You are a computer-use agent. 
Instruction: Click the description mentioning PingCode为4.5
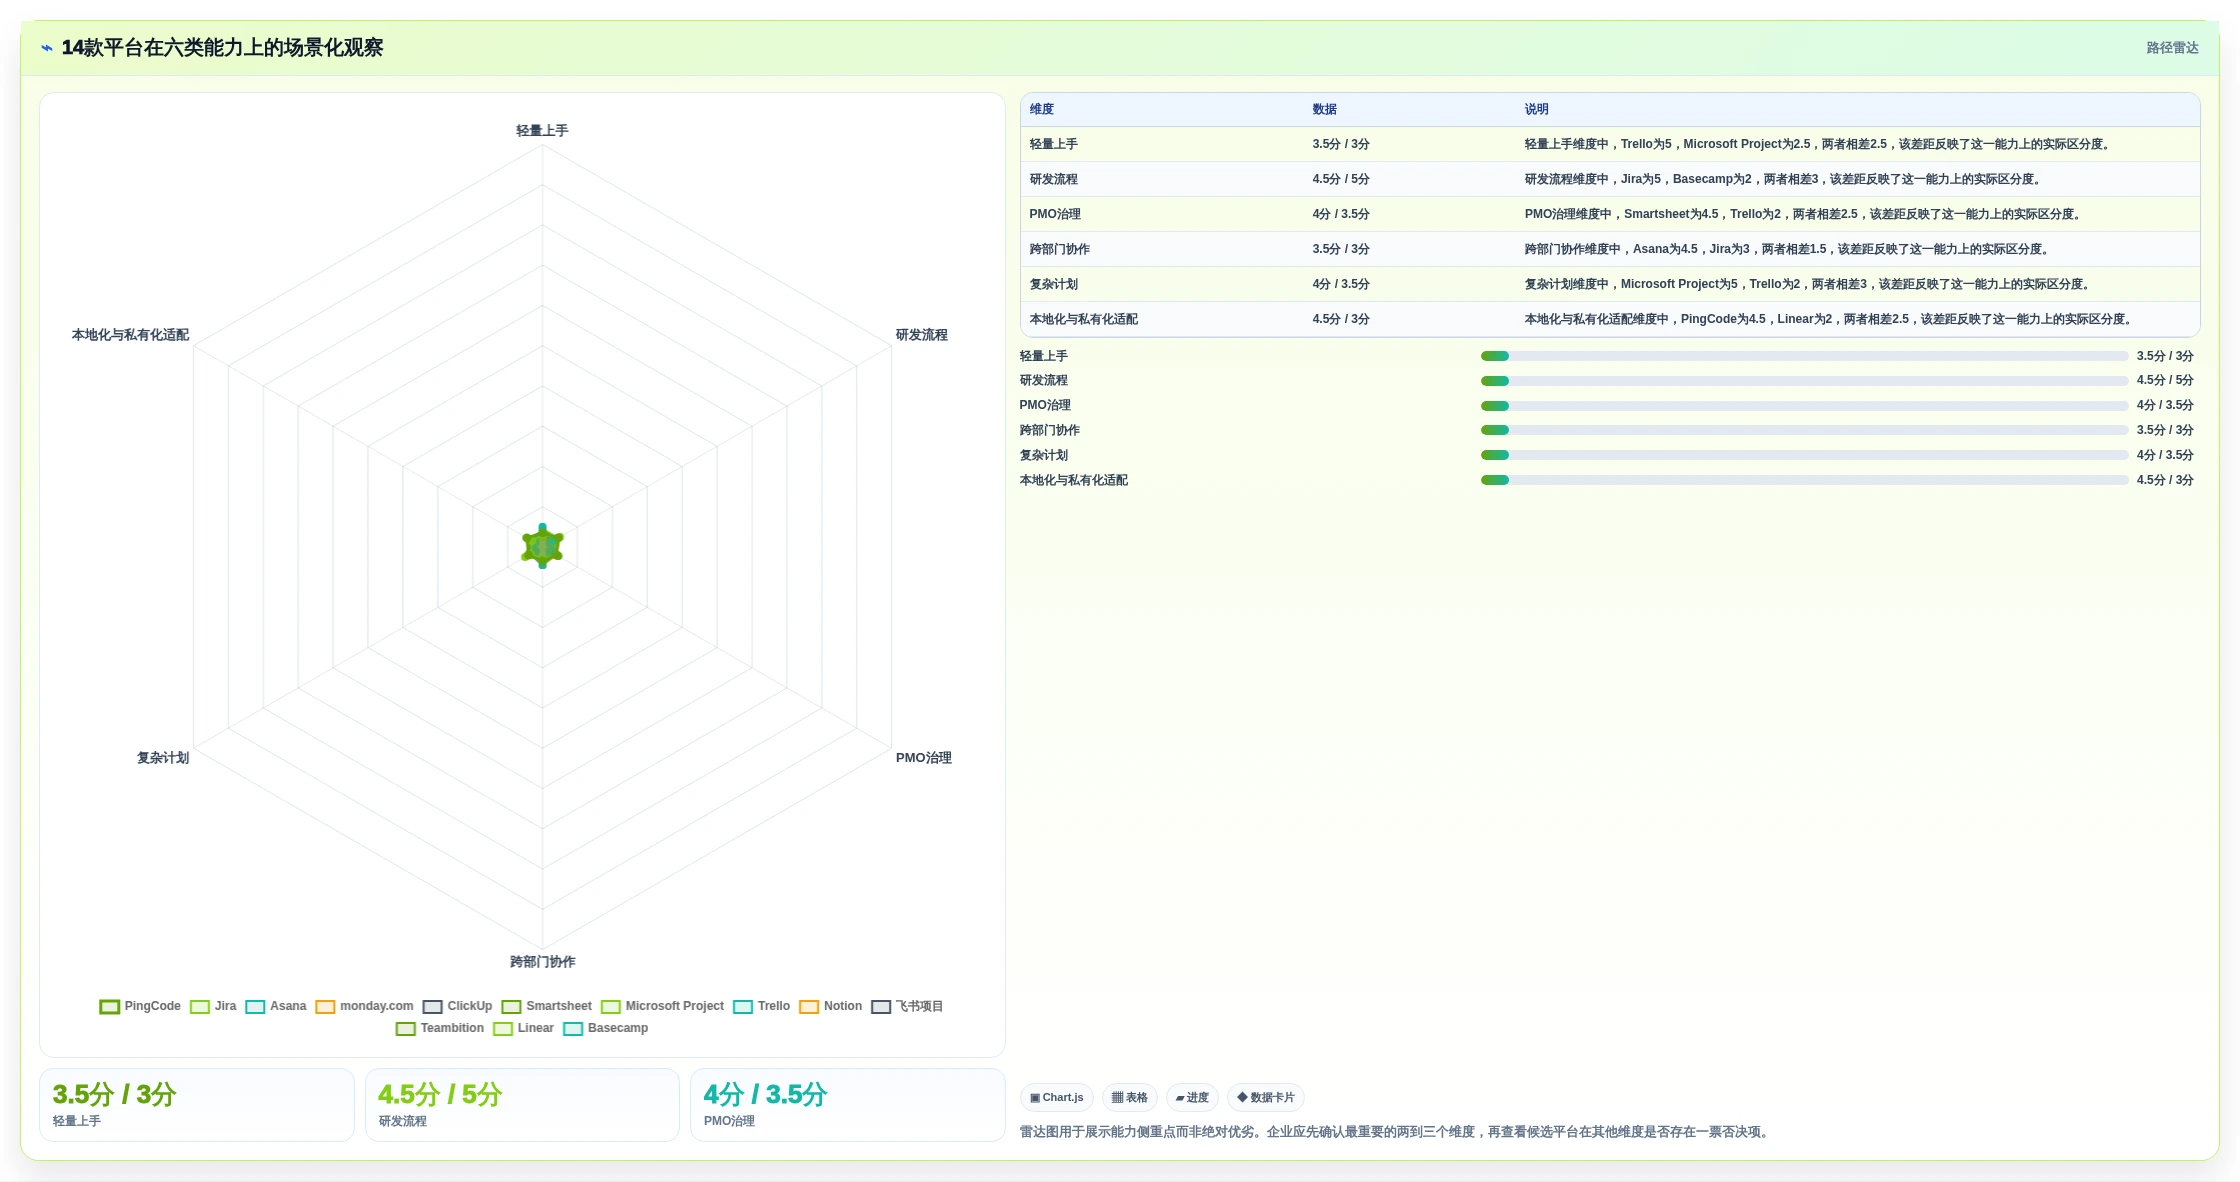[1830, 319]
